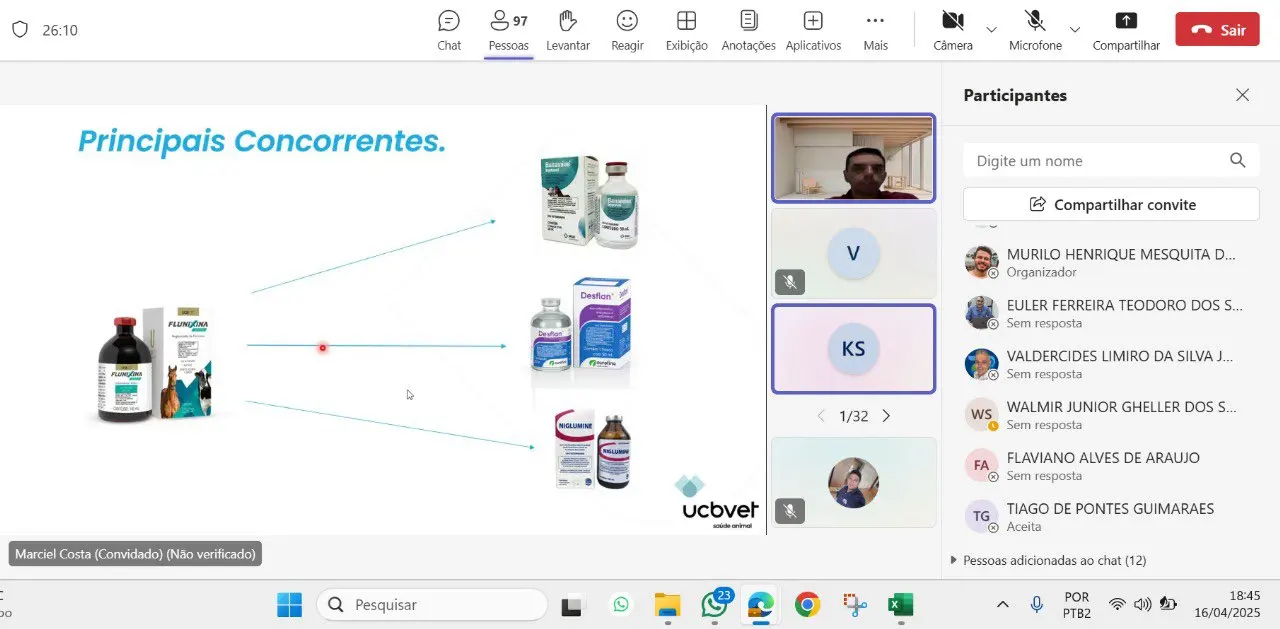1280x629 pixels.
Task: Select participant EULER FERREIRA TEODORO
Action: pyautogui.click(x=1111, y=313)
